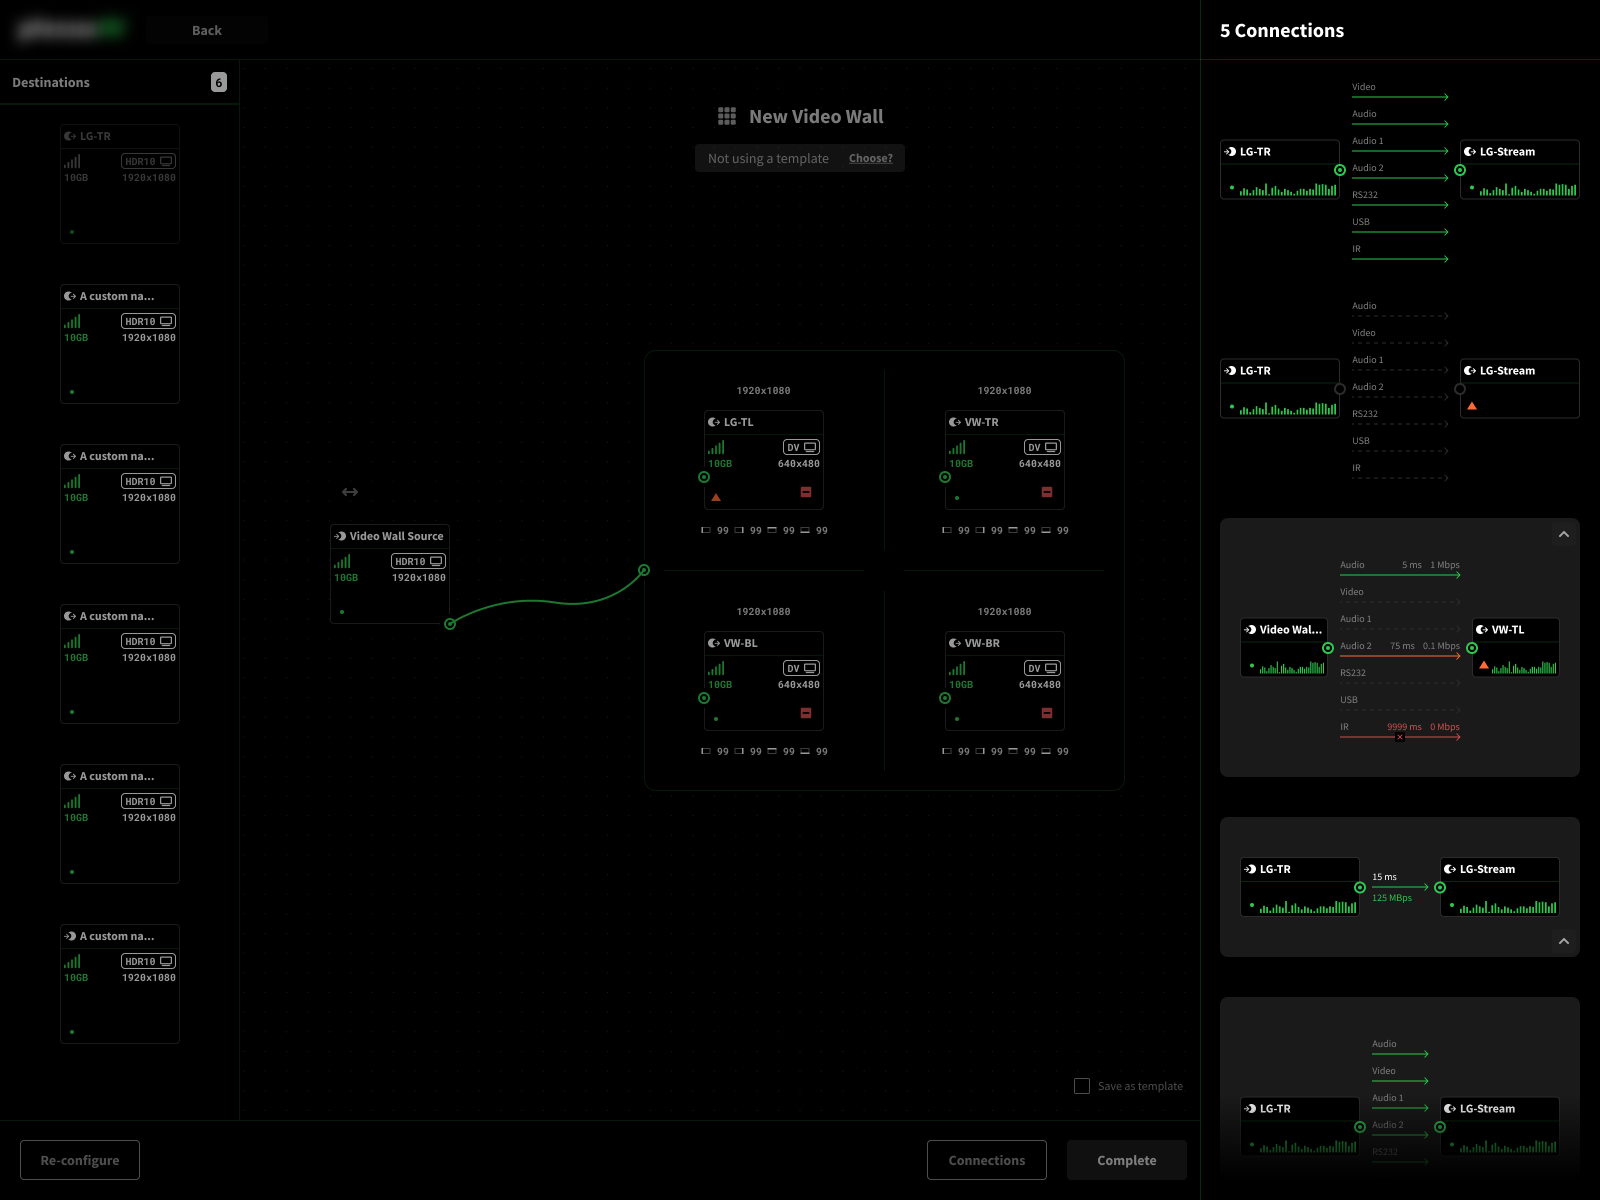Click the video wall grid icon
This screenshot has width=1600, height=1200.
coord(727,117)
